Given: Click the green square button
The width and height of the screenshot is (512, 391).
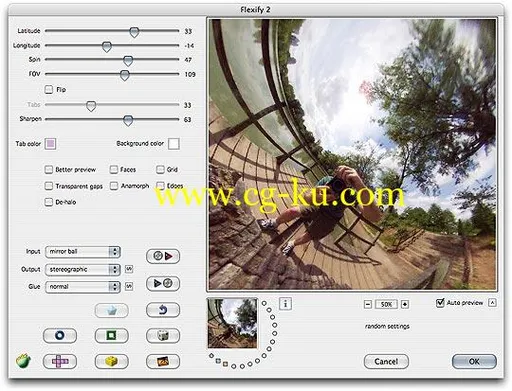Looking at the screenshot, I should coord(112,335).
